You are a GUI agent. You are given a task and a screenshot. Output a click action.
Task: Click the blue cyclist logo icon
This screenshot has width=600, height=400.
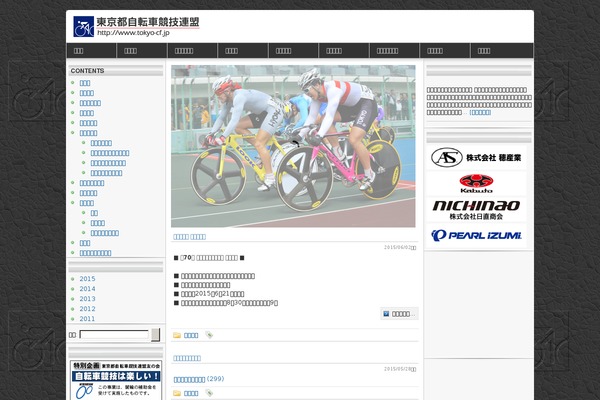pos(83,26)
